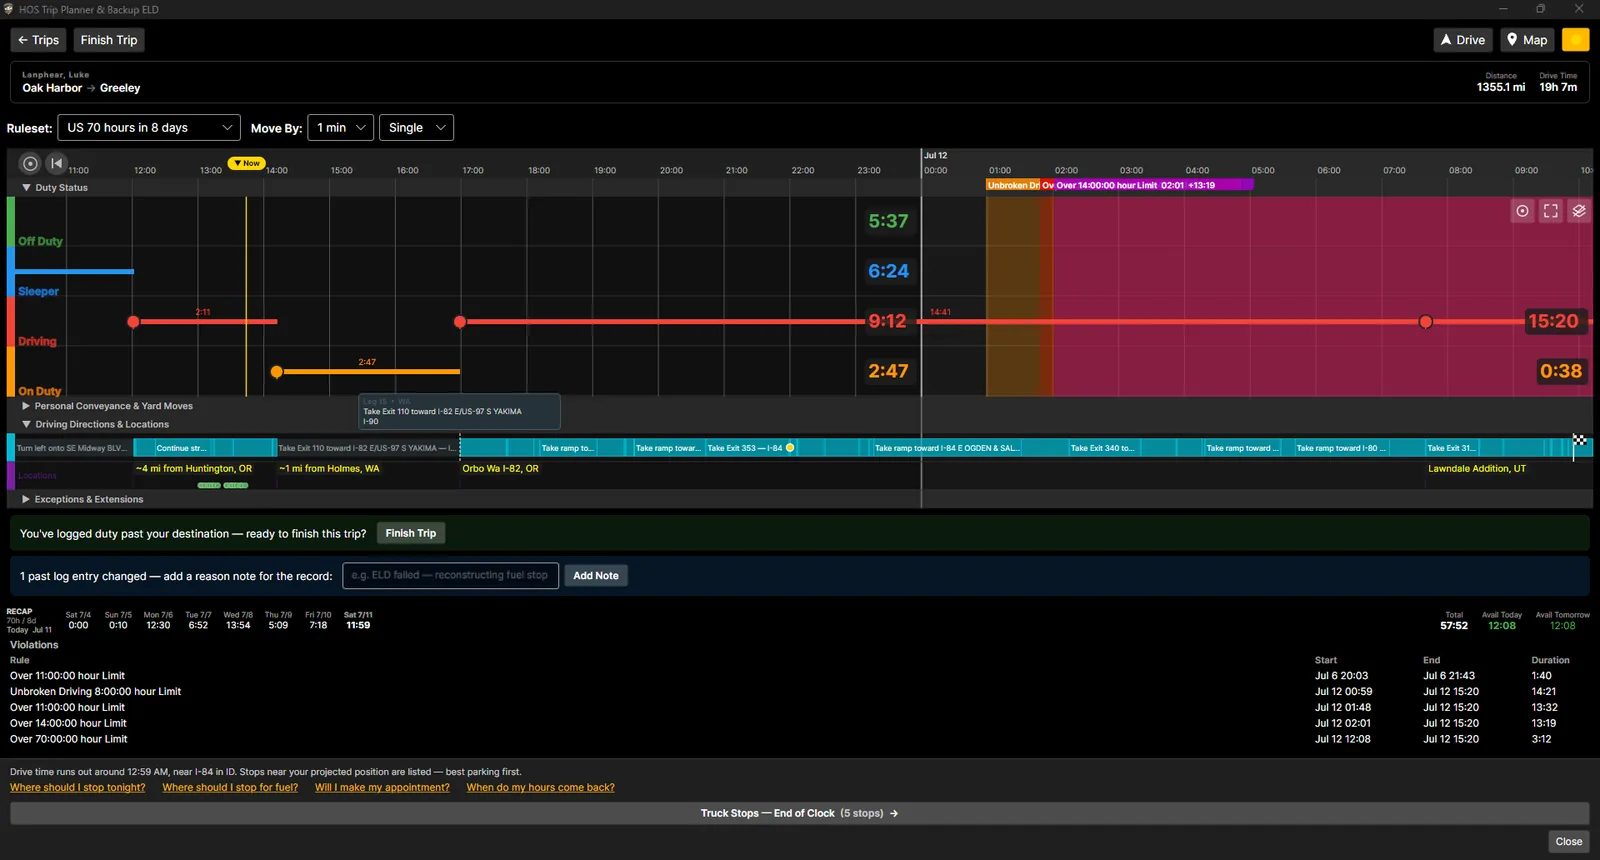Select the Thu 7/9 recap day
Image resolution: width=1600 pixels, height=860 pixels.
pos(278,620)
